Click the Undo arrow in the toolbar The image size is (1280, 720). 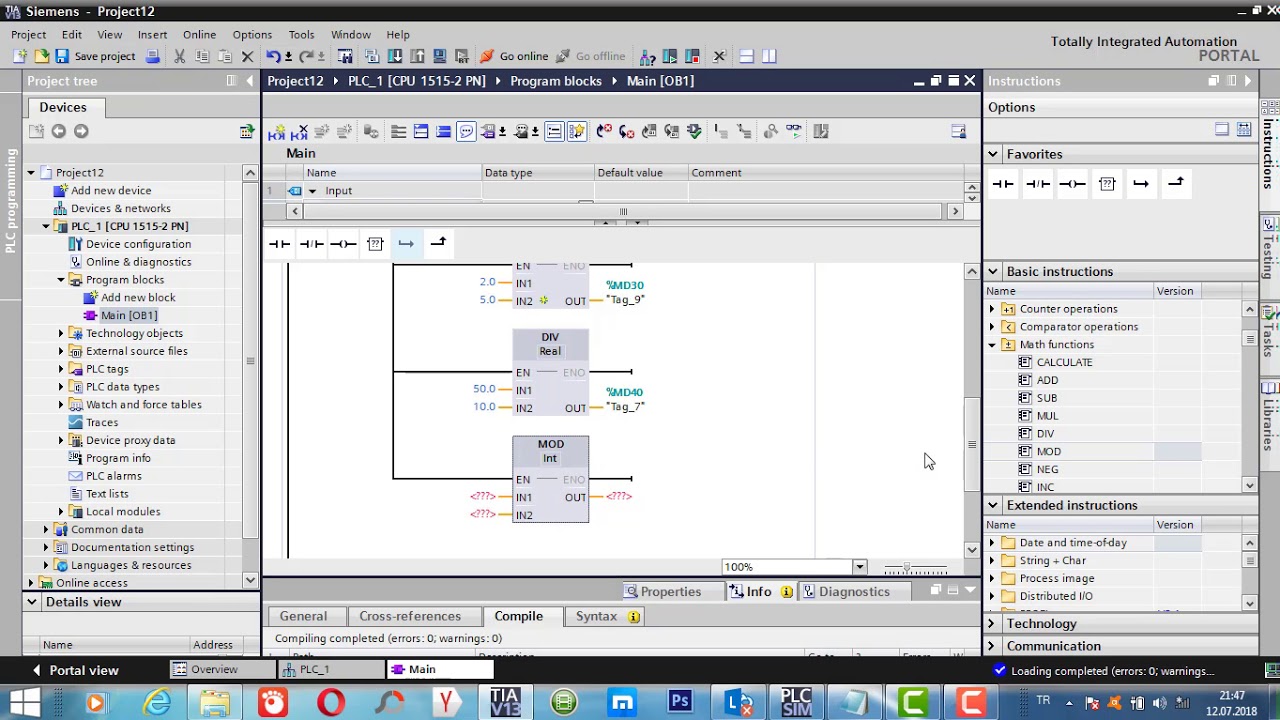tap(272, 56)
